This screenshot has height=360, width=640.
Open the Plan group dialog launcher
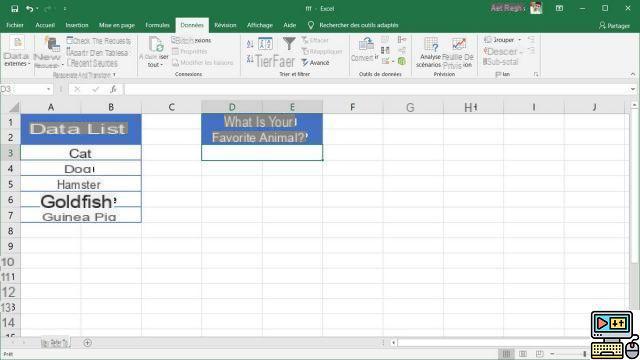pyautogui.click(x=536, y=75)
